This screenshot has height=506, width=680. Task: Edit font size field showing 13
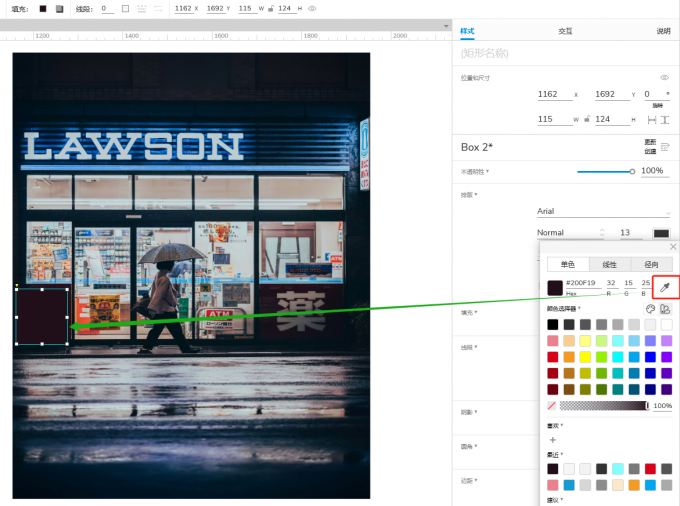631,233
